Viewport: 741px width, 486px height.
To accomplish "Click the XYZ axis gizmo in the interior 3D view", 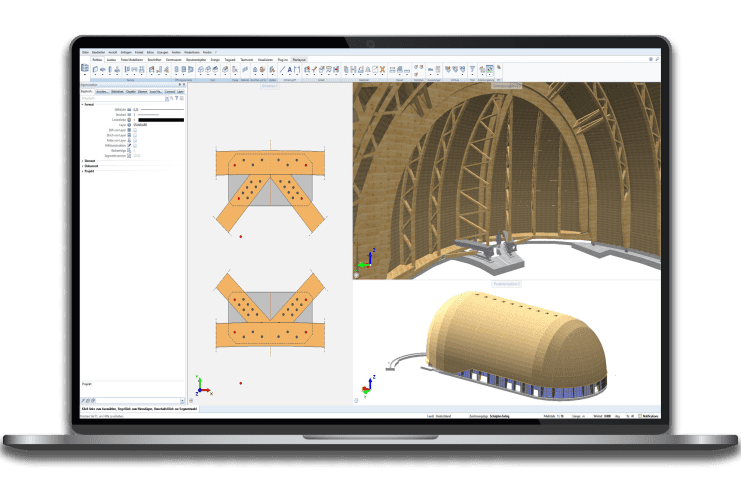I will [x=368, y=261].
